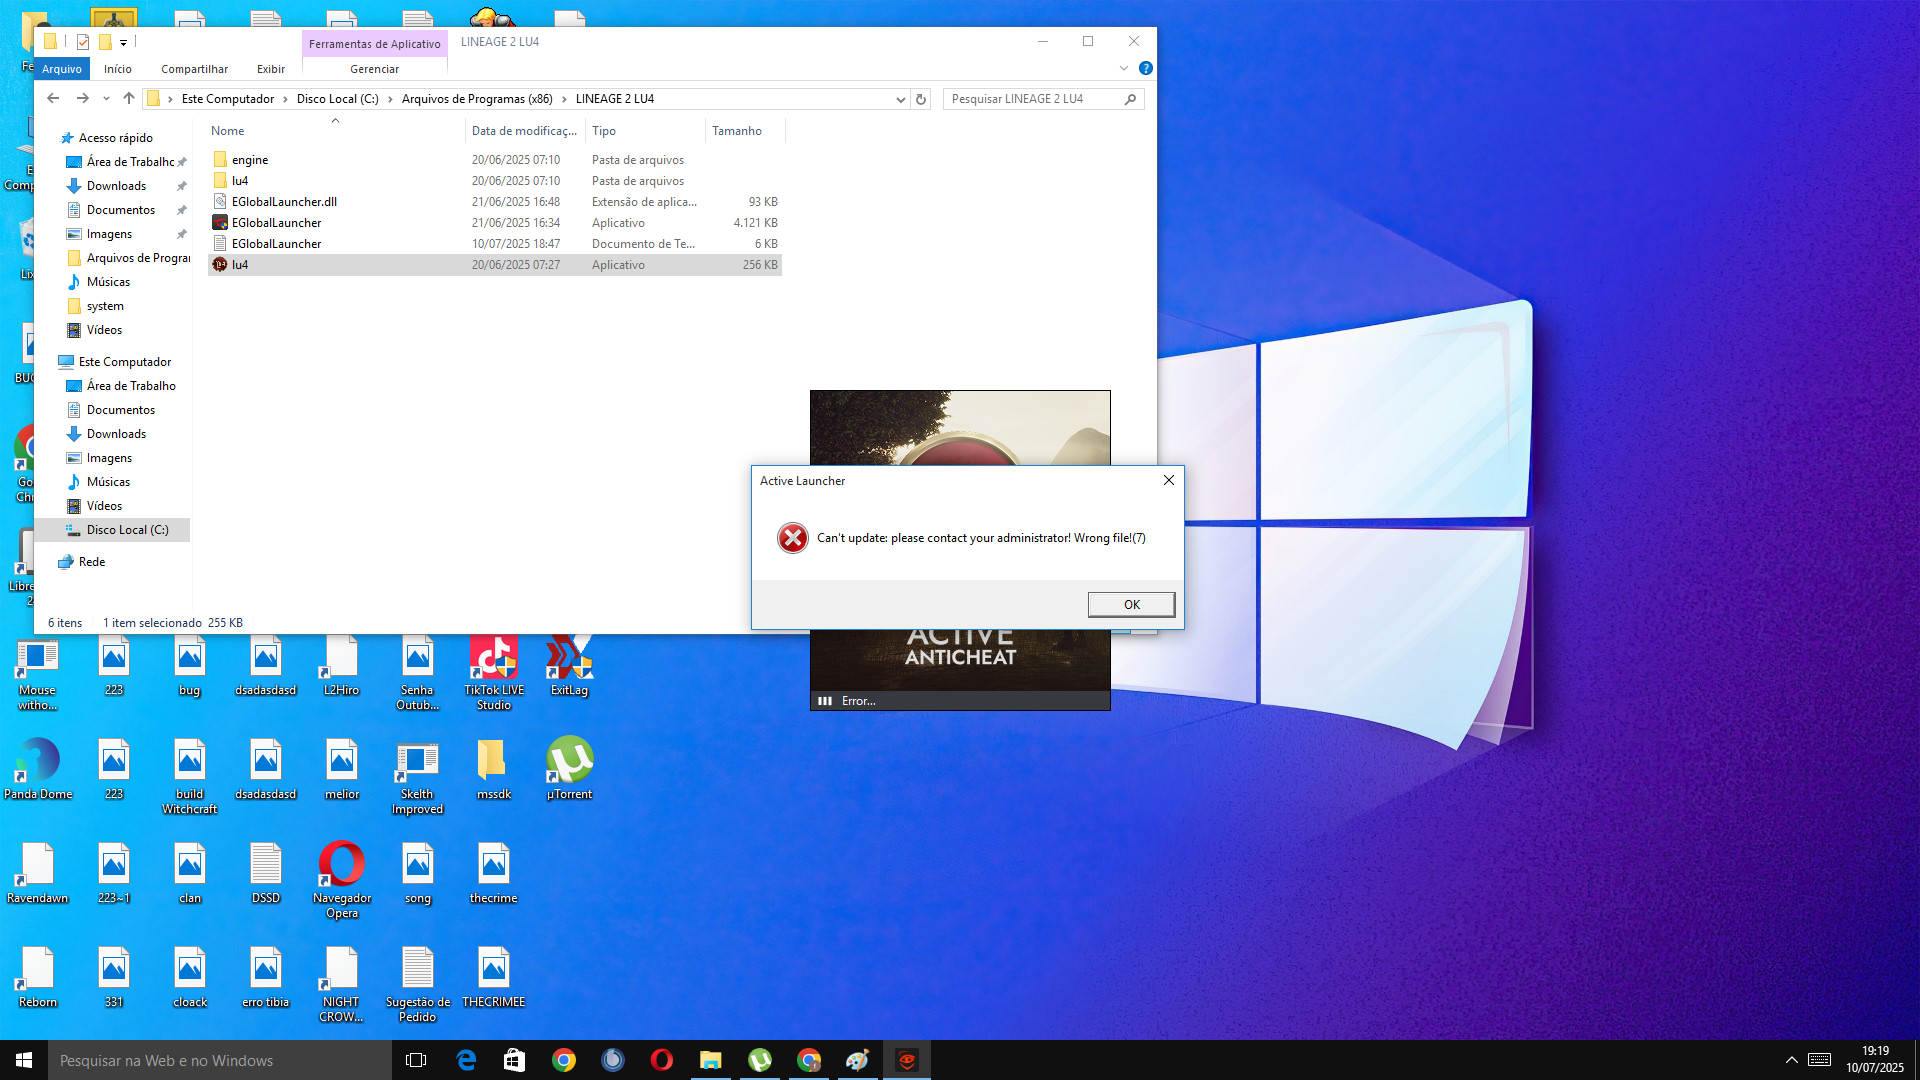Close the Active Launcher error dialog

point(1168,480)
